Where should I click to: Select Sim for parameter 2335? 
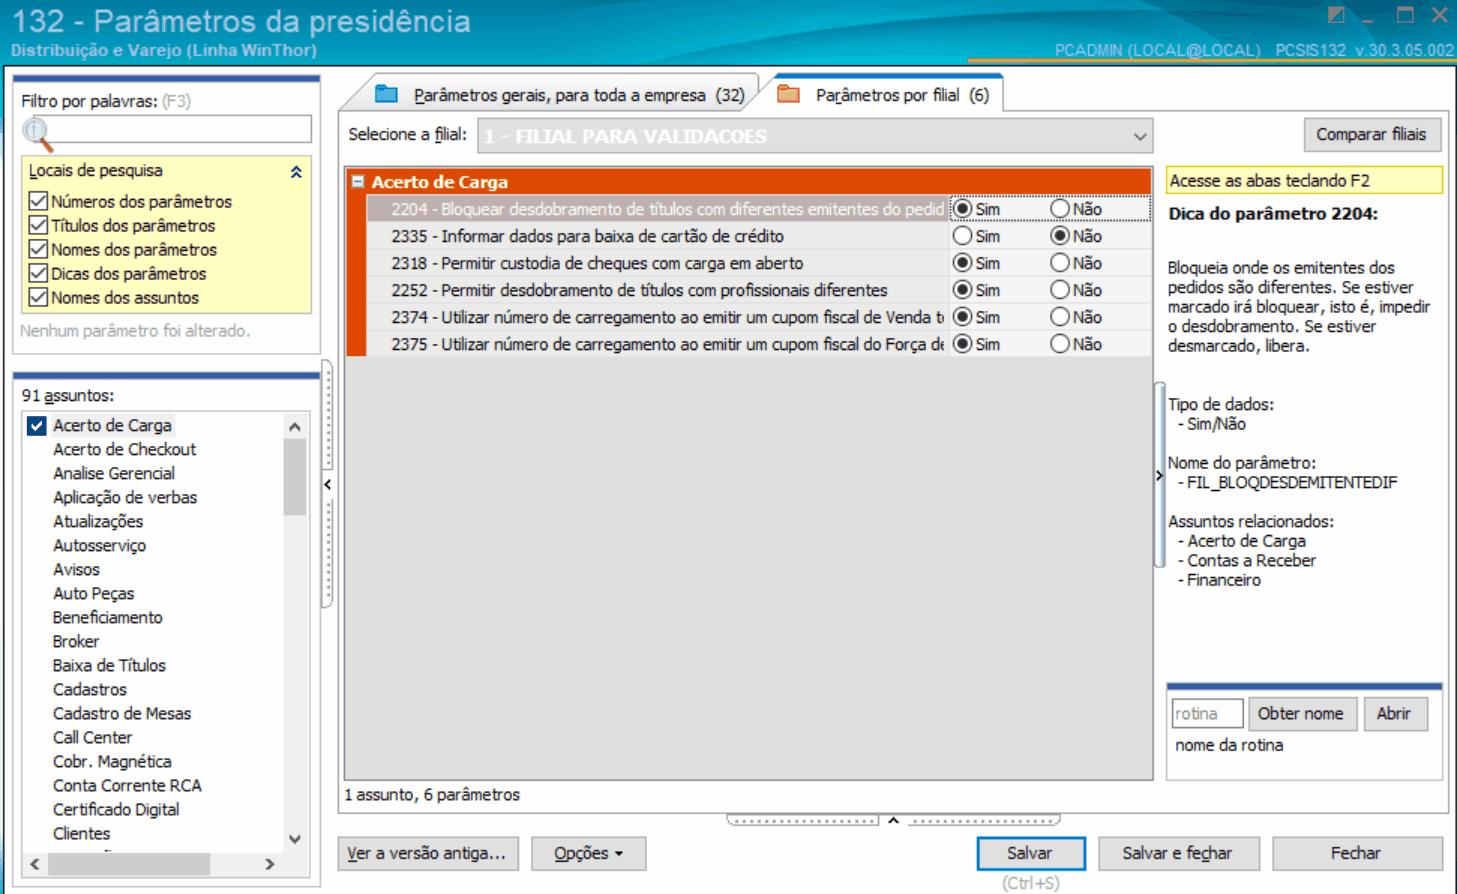[x=962, y=236]
